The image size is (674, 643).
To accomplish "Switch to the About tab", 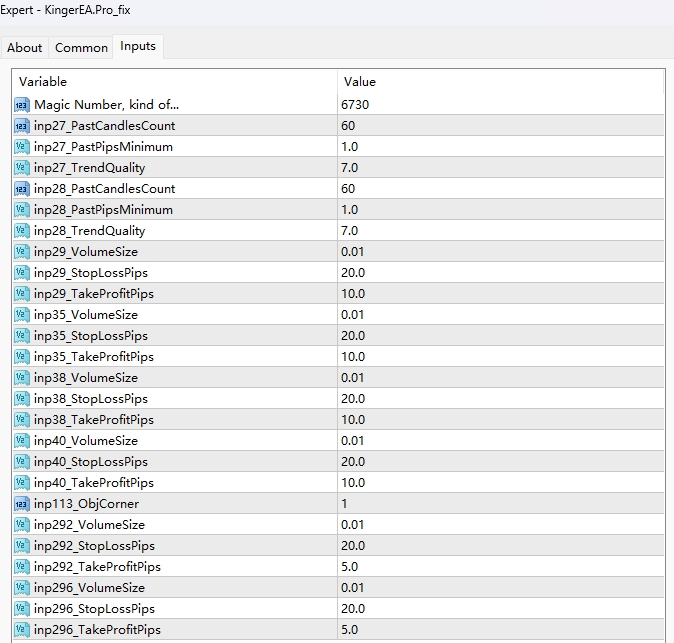I will (25, 48).
